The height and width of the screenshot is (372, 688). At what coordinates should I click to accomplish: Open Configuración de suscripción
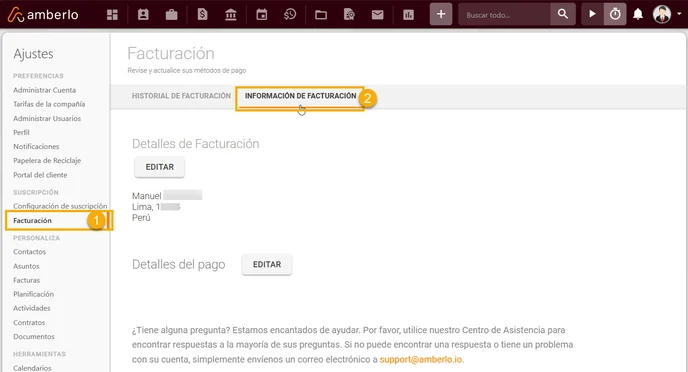pyautogui.click(x=60, y=206)
